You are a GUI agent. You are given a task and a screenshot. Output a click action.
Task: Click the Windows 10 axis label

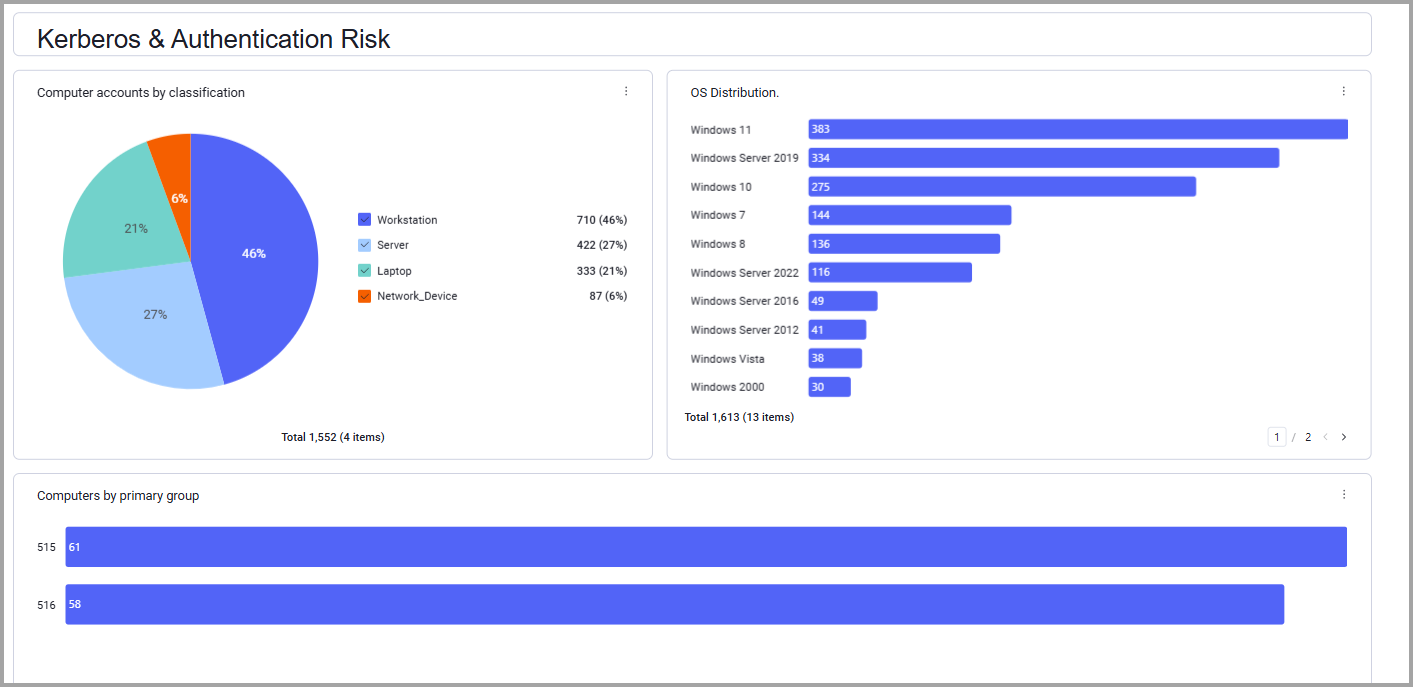click(720, 187)
